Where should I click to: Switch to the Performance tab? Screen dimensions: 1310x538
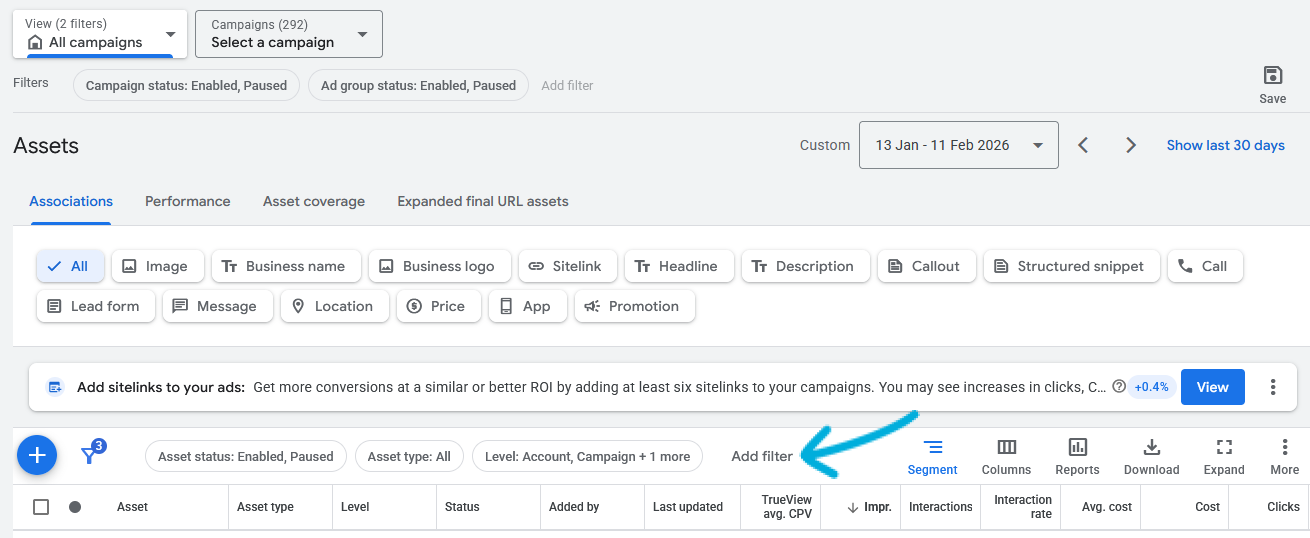[187, 201]
